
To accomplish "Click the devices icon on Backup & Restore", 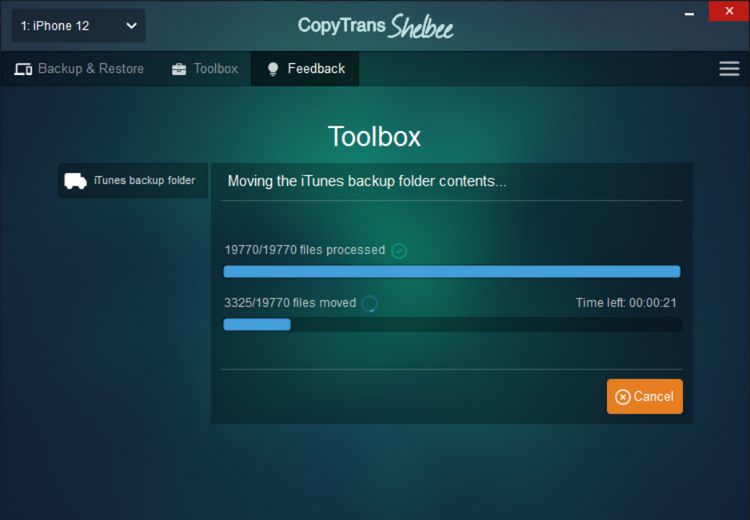I will tap(23, 69).
